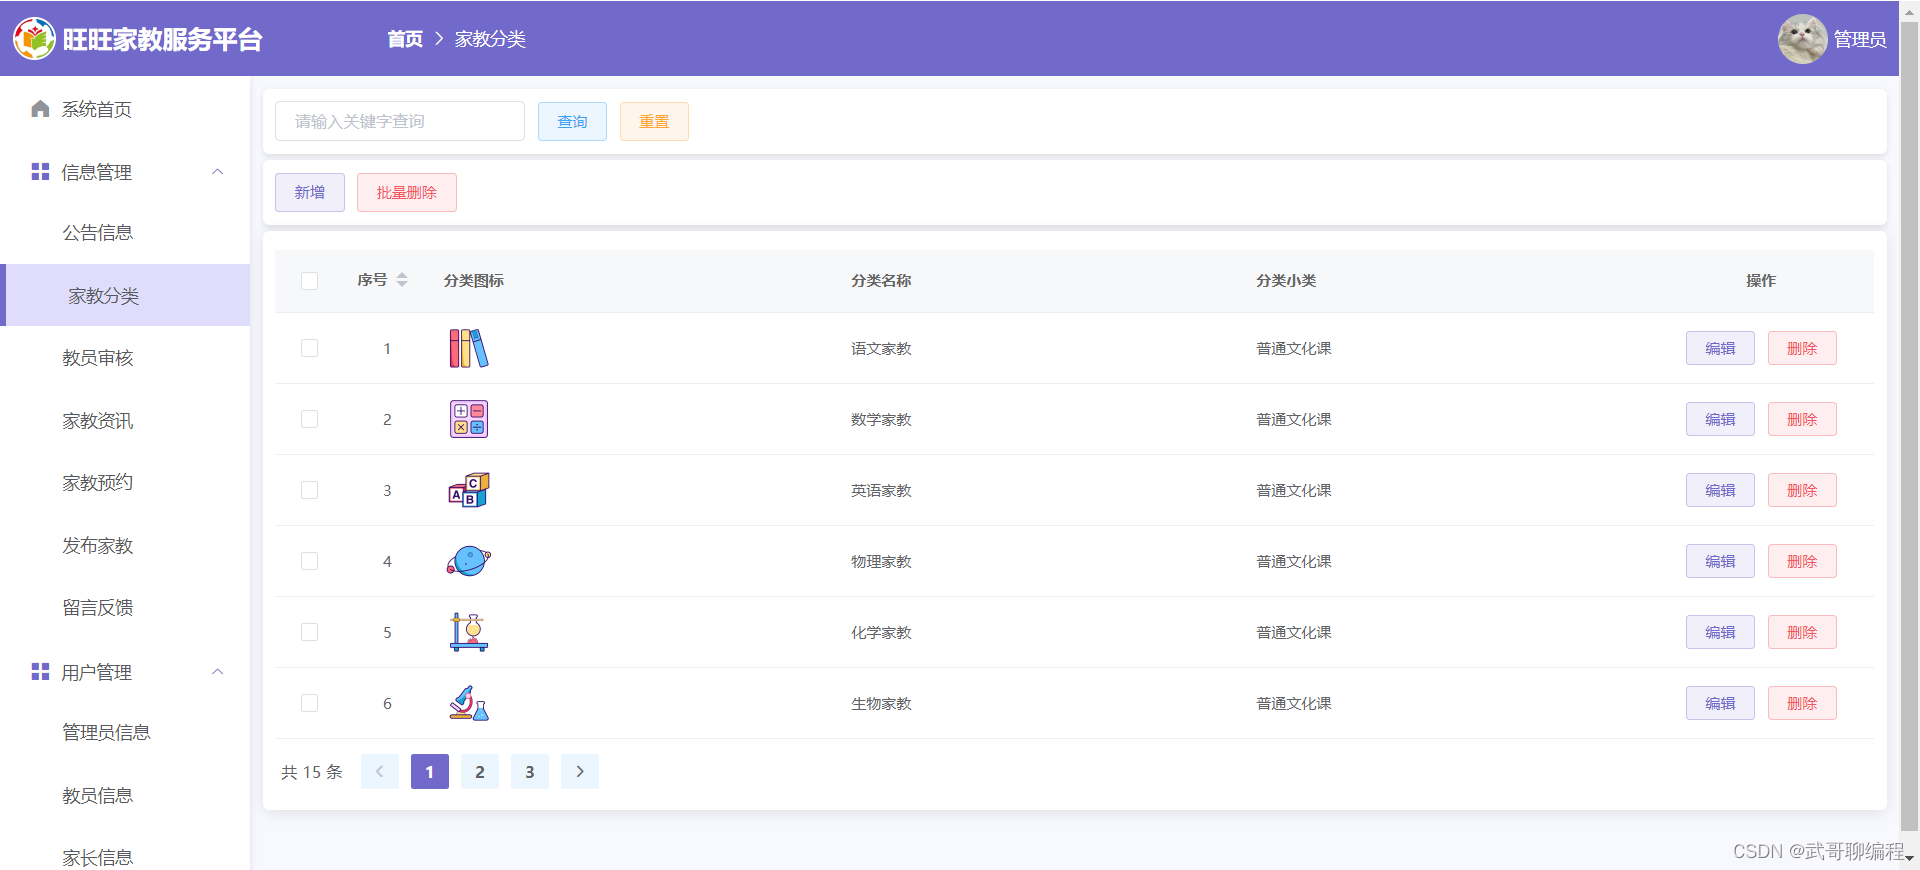Viewport: 1920px width, 870px height.
Task: Check the row 2 数学家教 checkbox
Action: click(310, 419)
